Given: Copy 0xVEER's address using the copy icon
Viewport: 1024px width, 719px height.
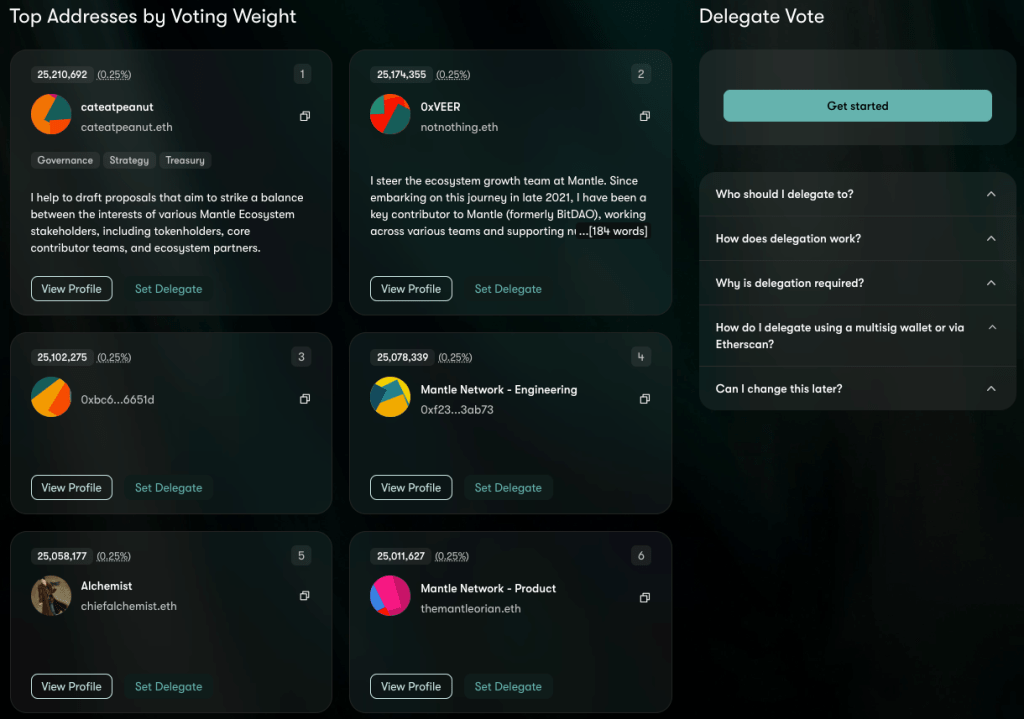Looking at the screenshot, I should click(x=644, y=116).
